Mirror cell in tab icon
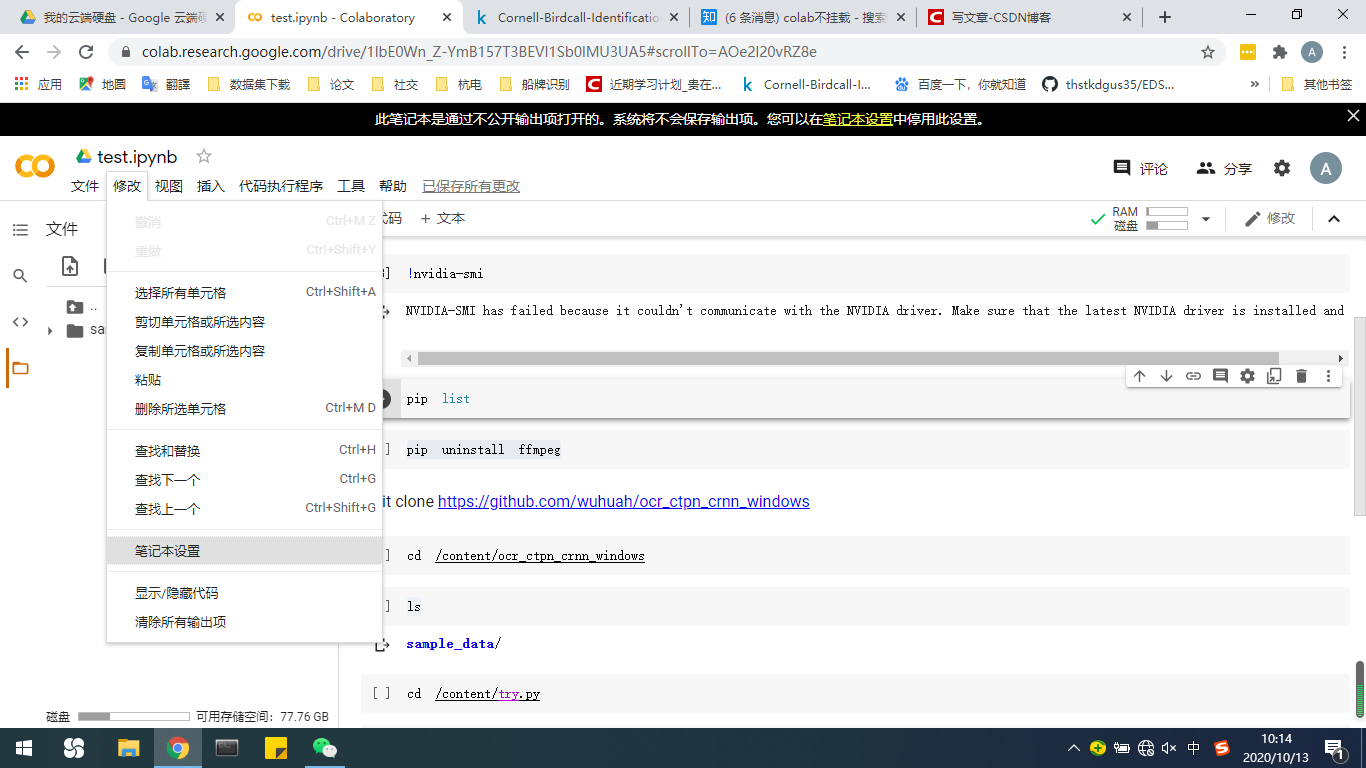Screen dimensions: 1366x768 [1274, 376]
